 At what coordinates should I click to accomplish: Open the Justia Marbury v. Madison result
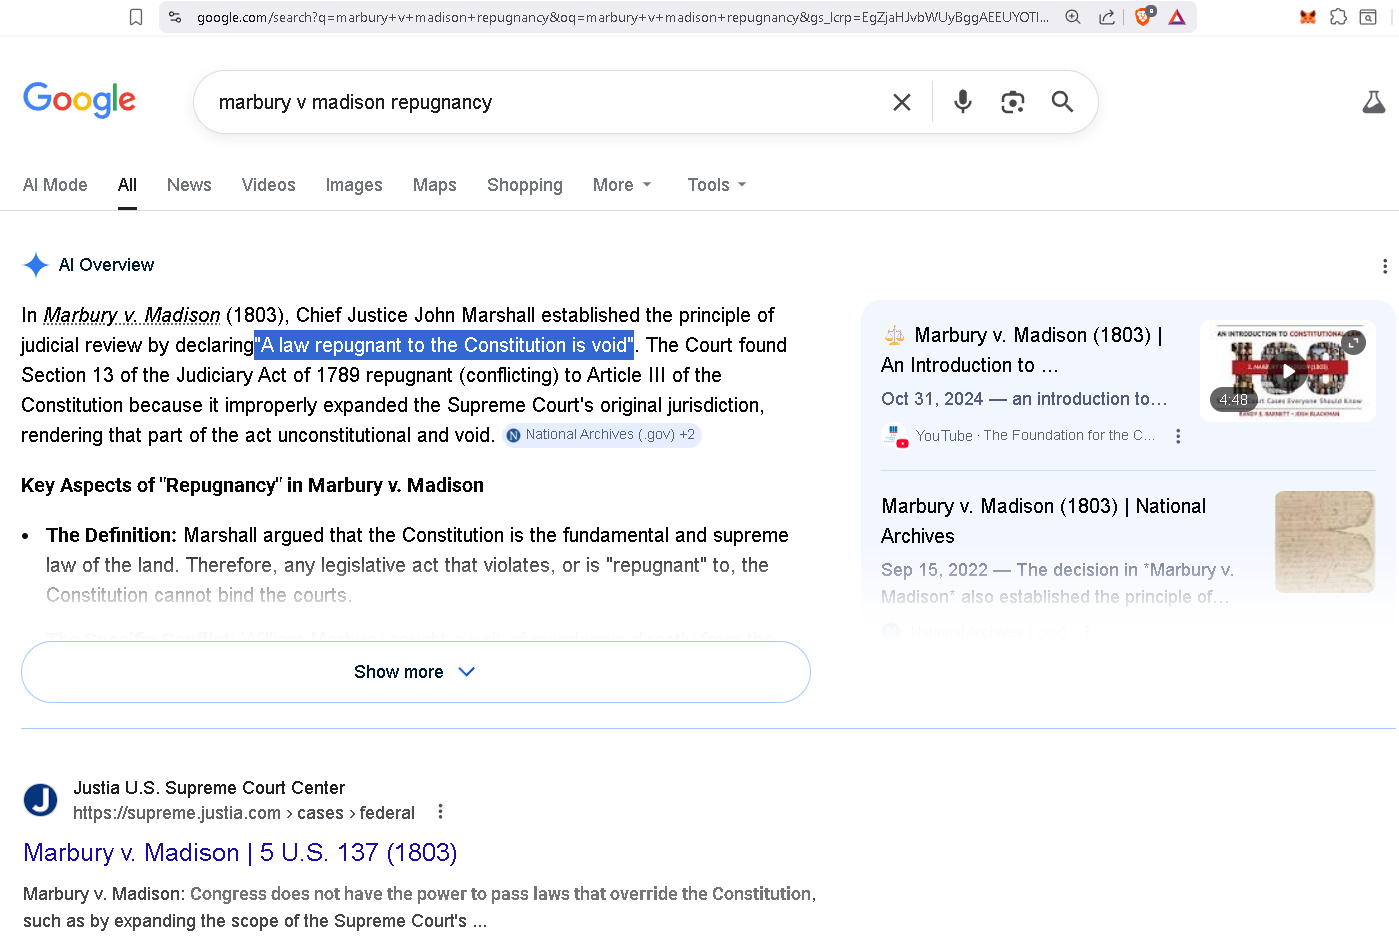tap(240, 852)
